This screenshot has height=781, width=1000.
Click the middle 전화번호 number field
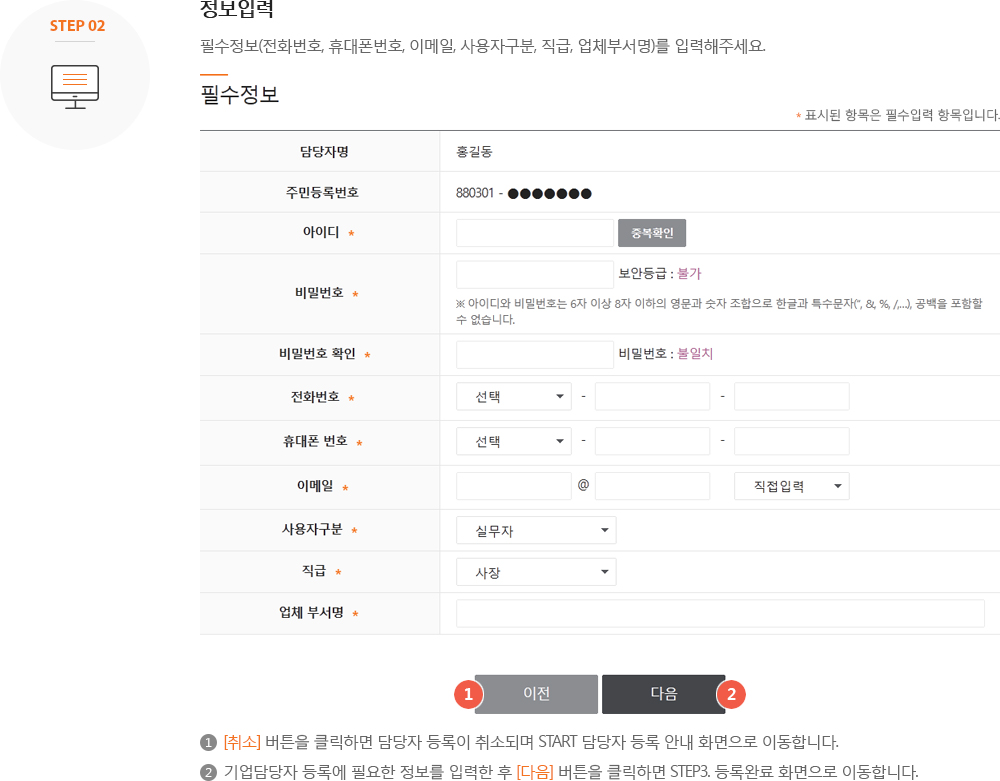pos(652,396)
